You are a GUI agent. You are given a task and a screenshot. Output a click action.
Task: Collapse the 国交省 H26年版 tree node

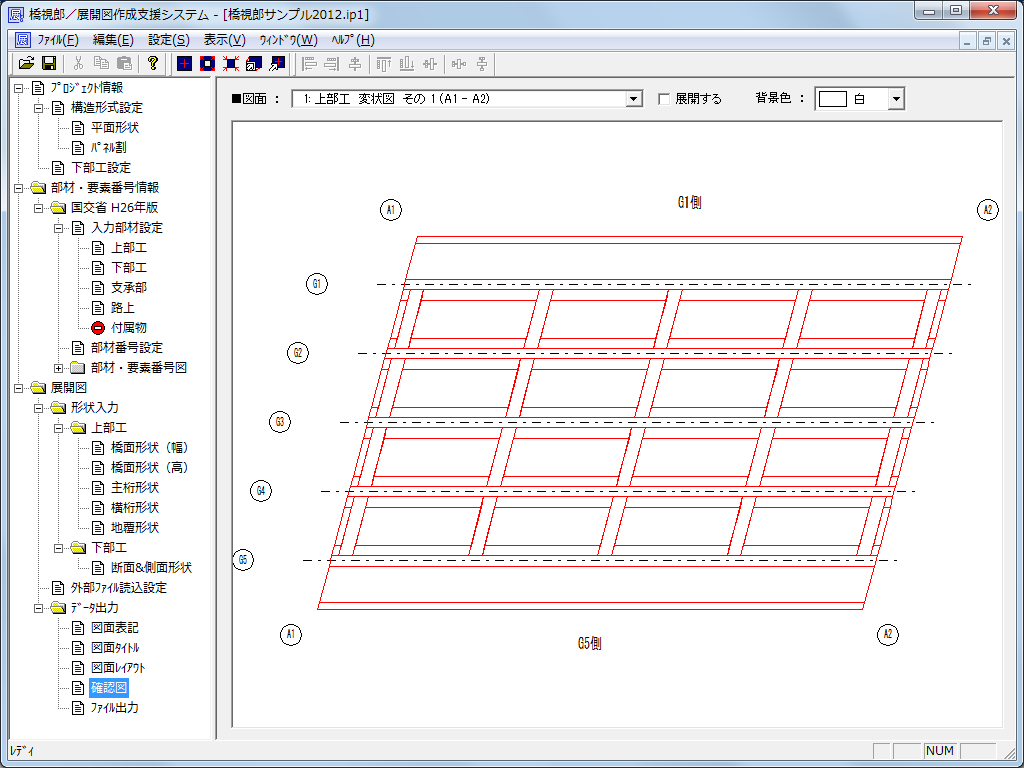coord(38,208)
